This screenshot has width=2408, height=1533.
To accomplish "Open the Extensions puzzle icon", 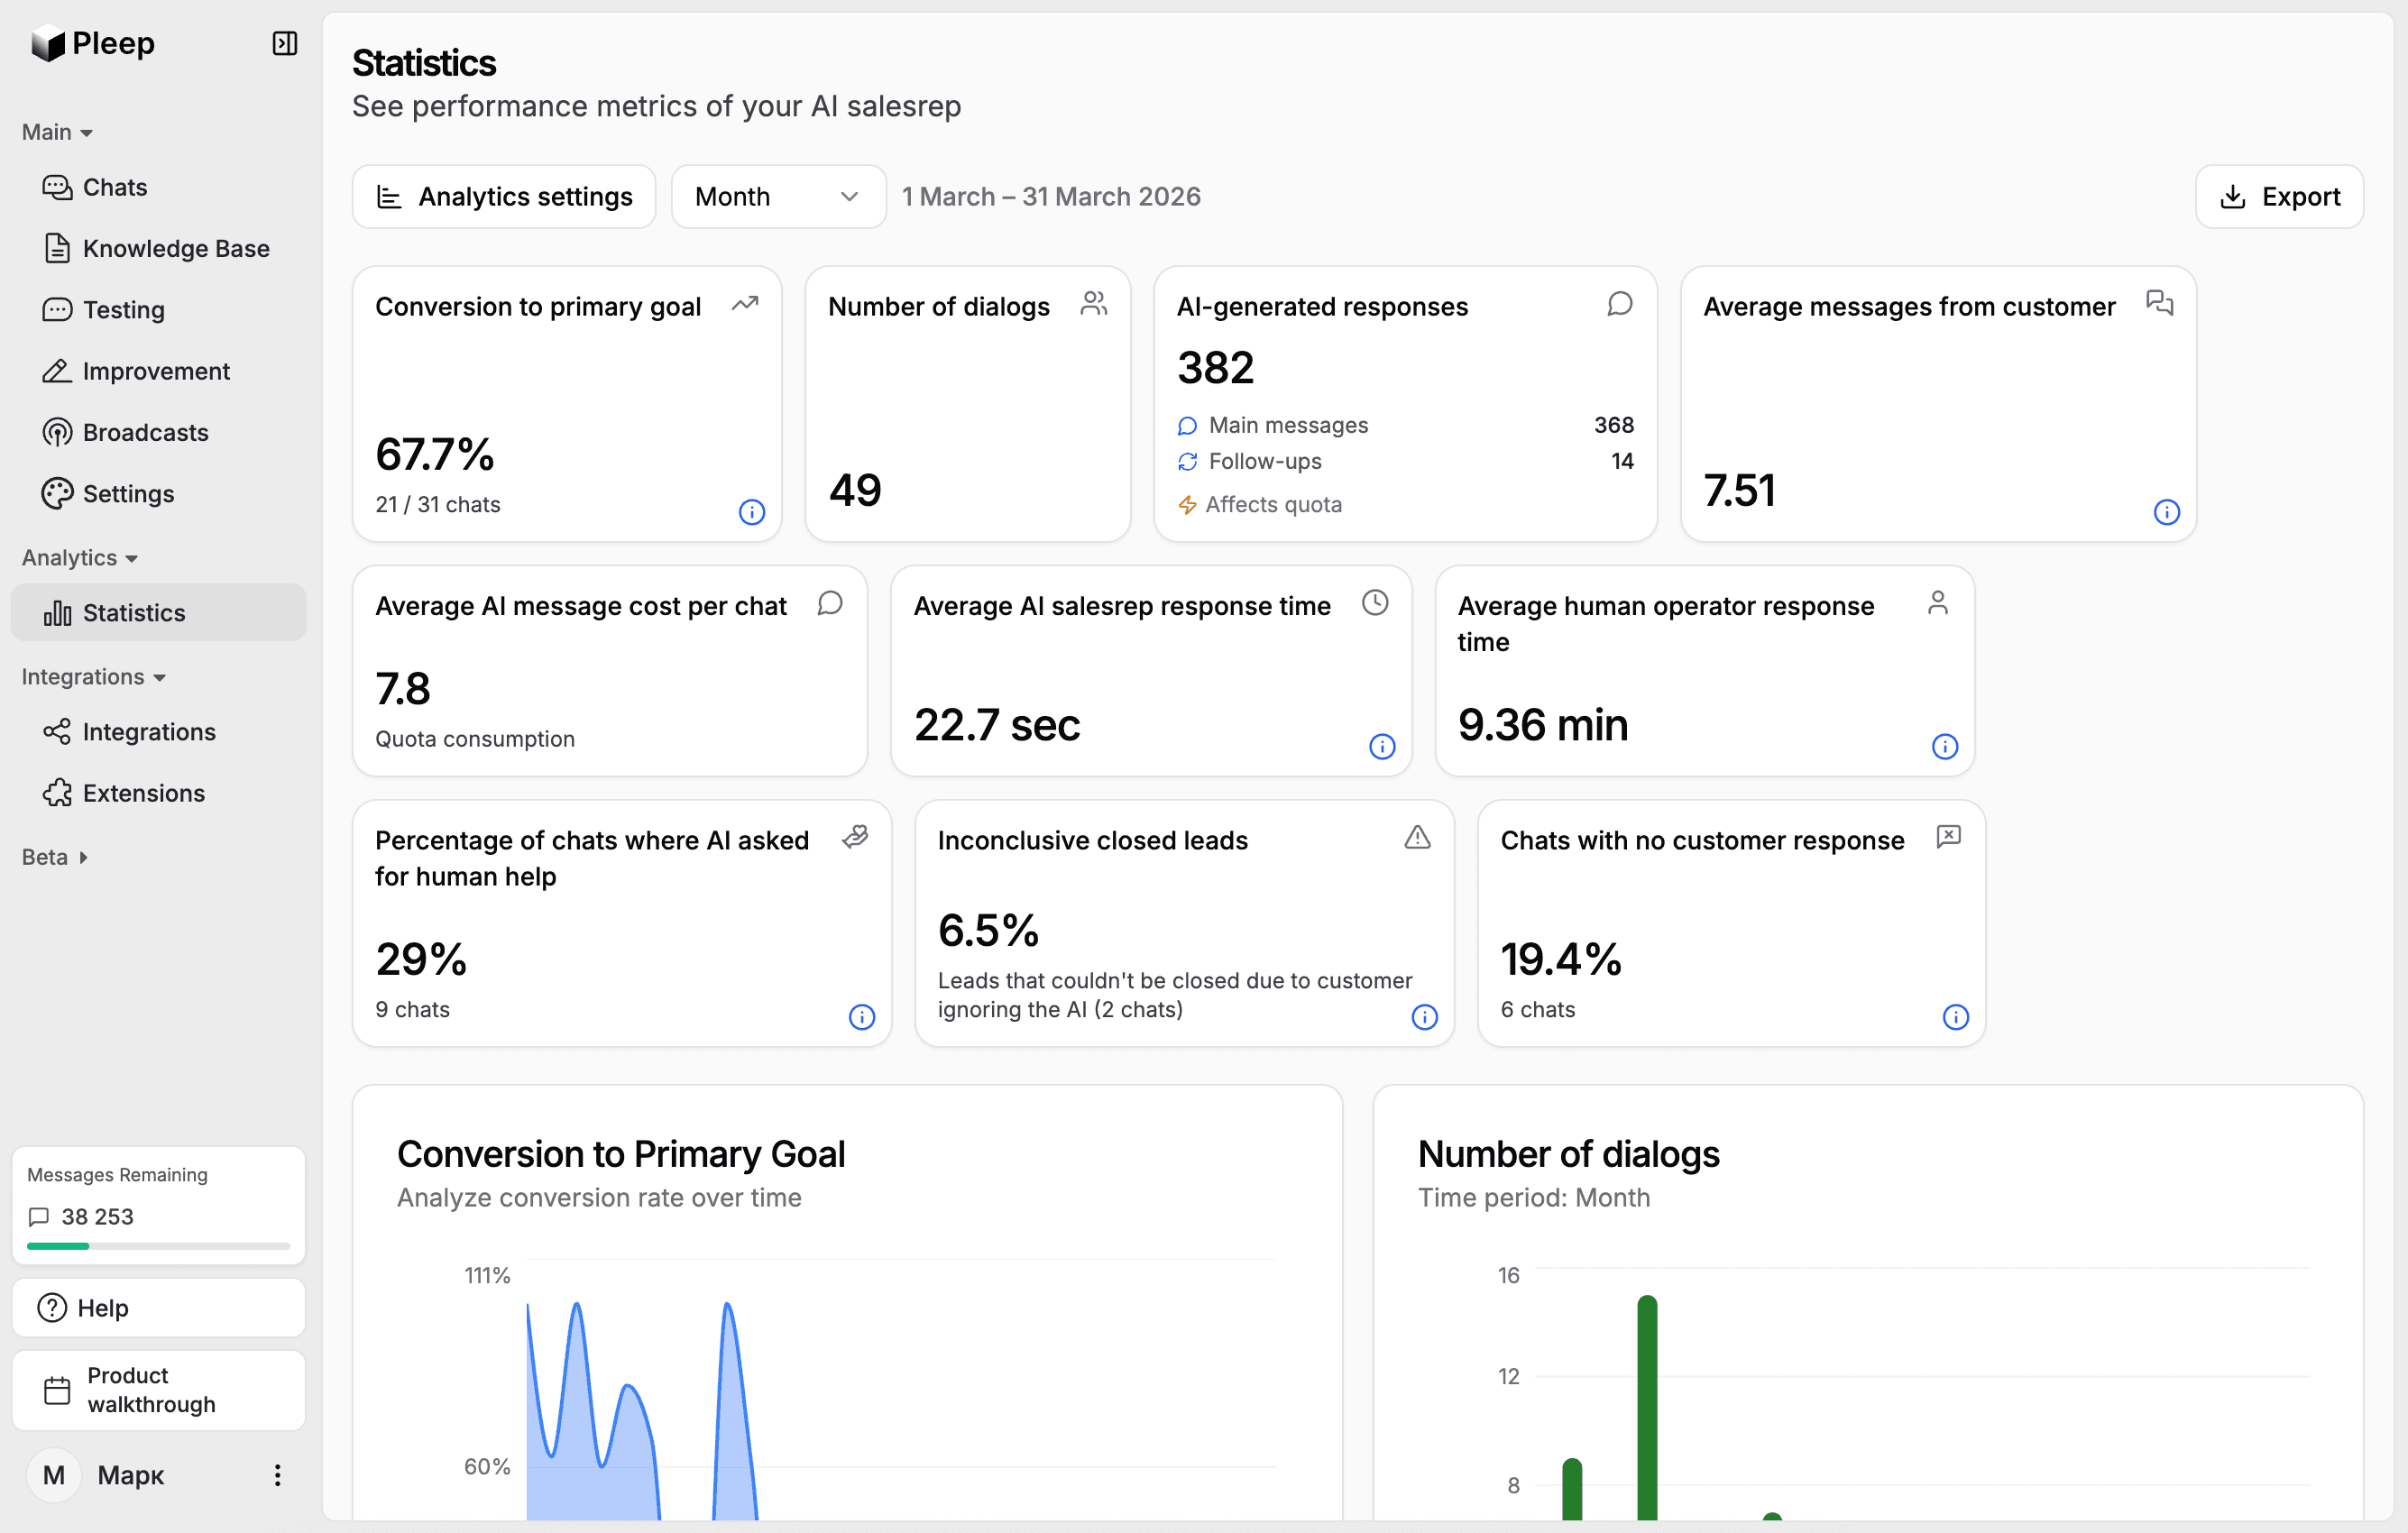I will pos(58,793).
